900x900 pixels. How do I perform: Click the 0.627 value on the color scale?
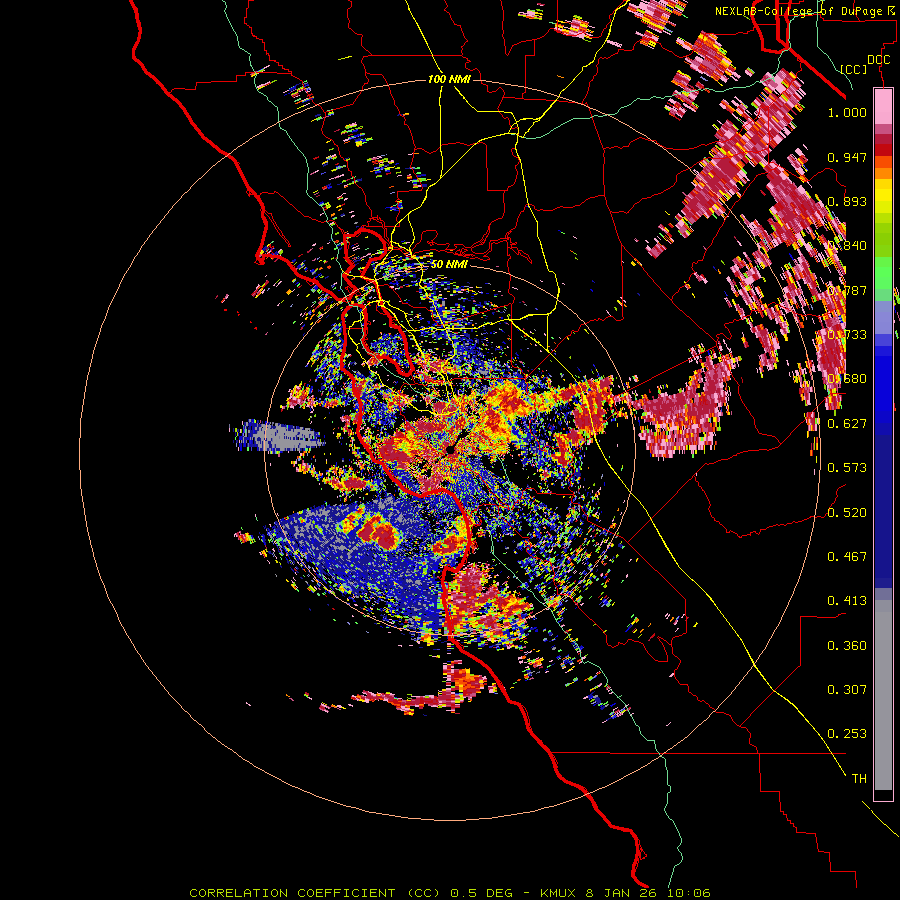(847, 424)
